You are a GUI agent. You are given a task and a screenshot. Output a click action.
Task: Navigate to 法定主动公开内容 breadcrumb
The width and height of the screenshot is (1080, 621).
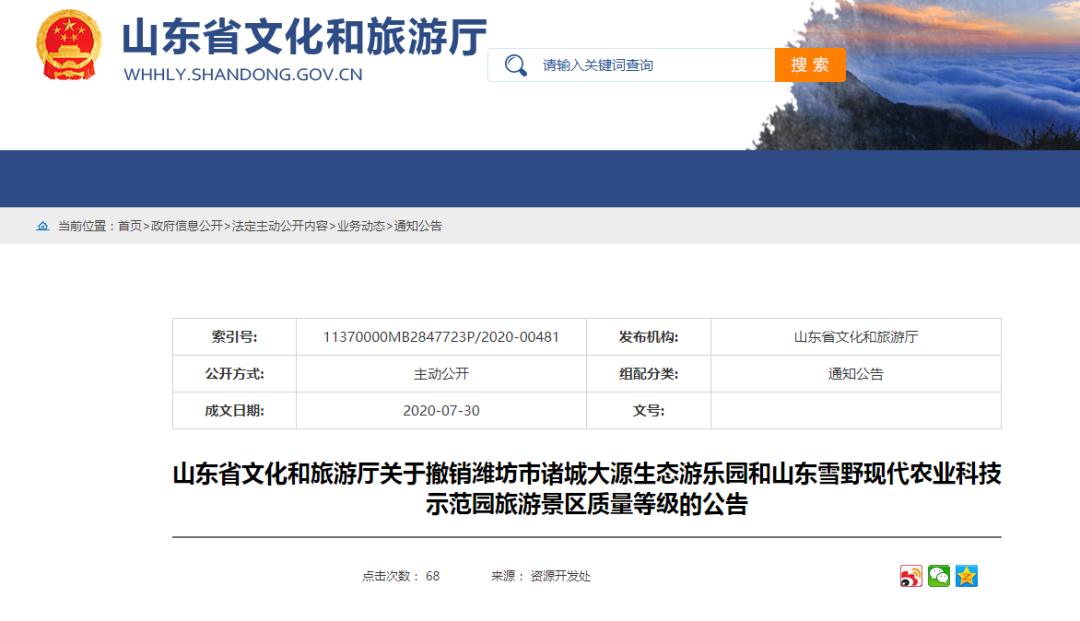click(280, 226)
